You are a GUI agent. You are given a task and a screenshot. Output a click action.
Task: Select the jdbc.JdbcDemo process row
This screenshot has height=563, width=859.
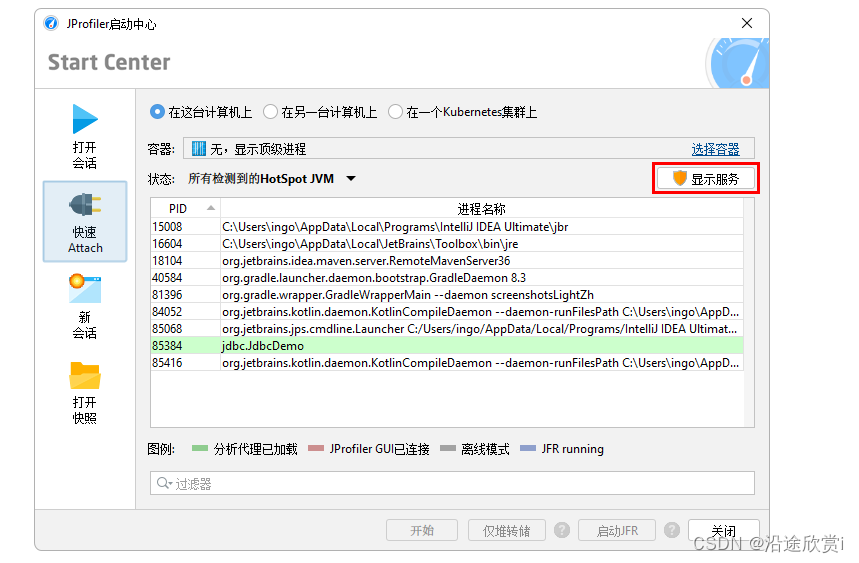click(447, 346)
